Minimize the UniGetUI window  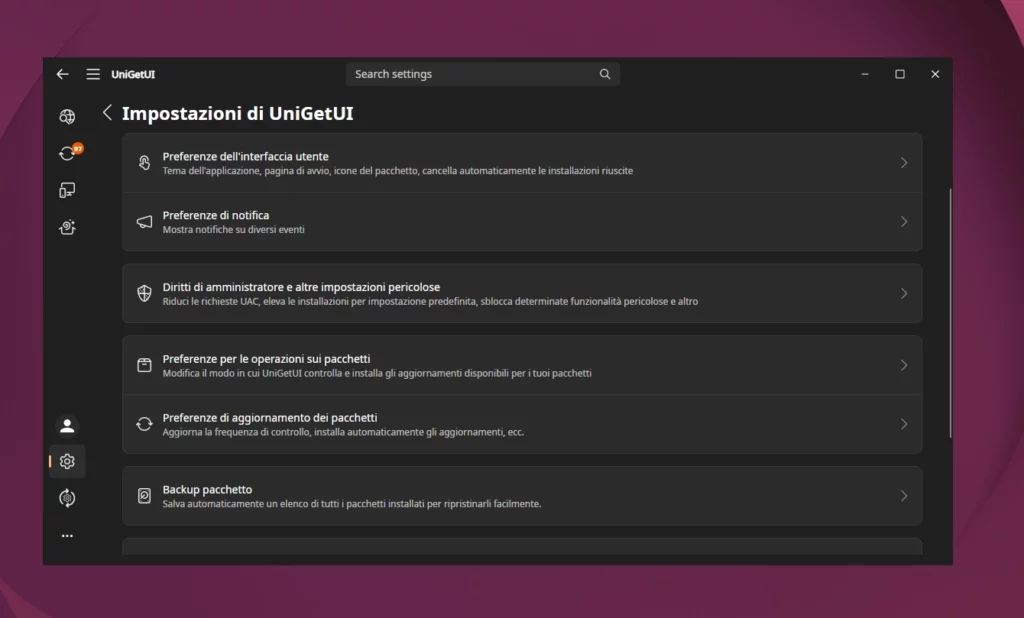pos(865,74)
